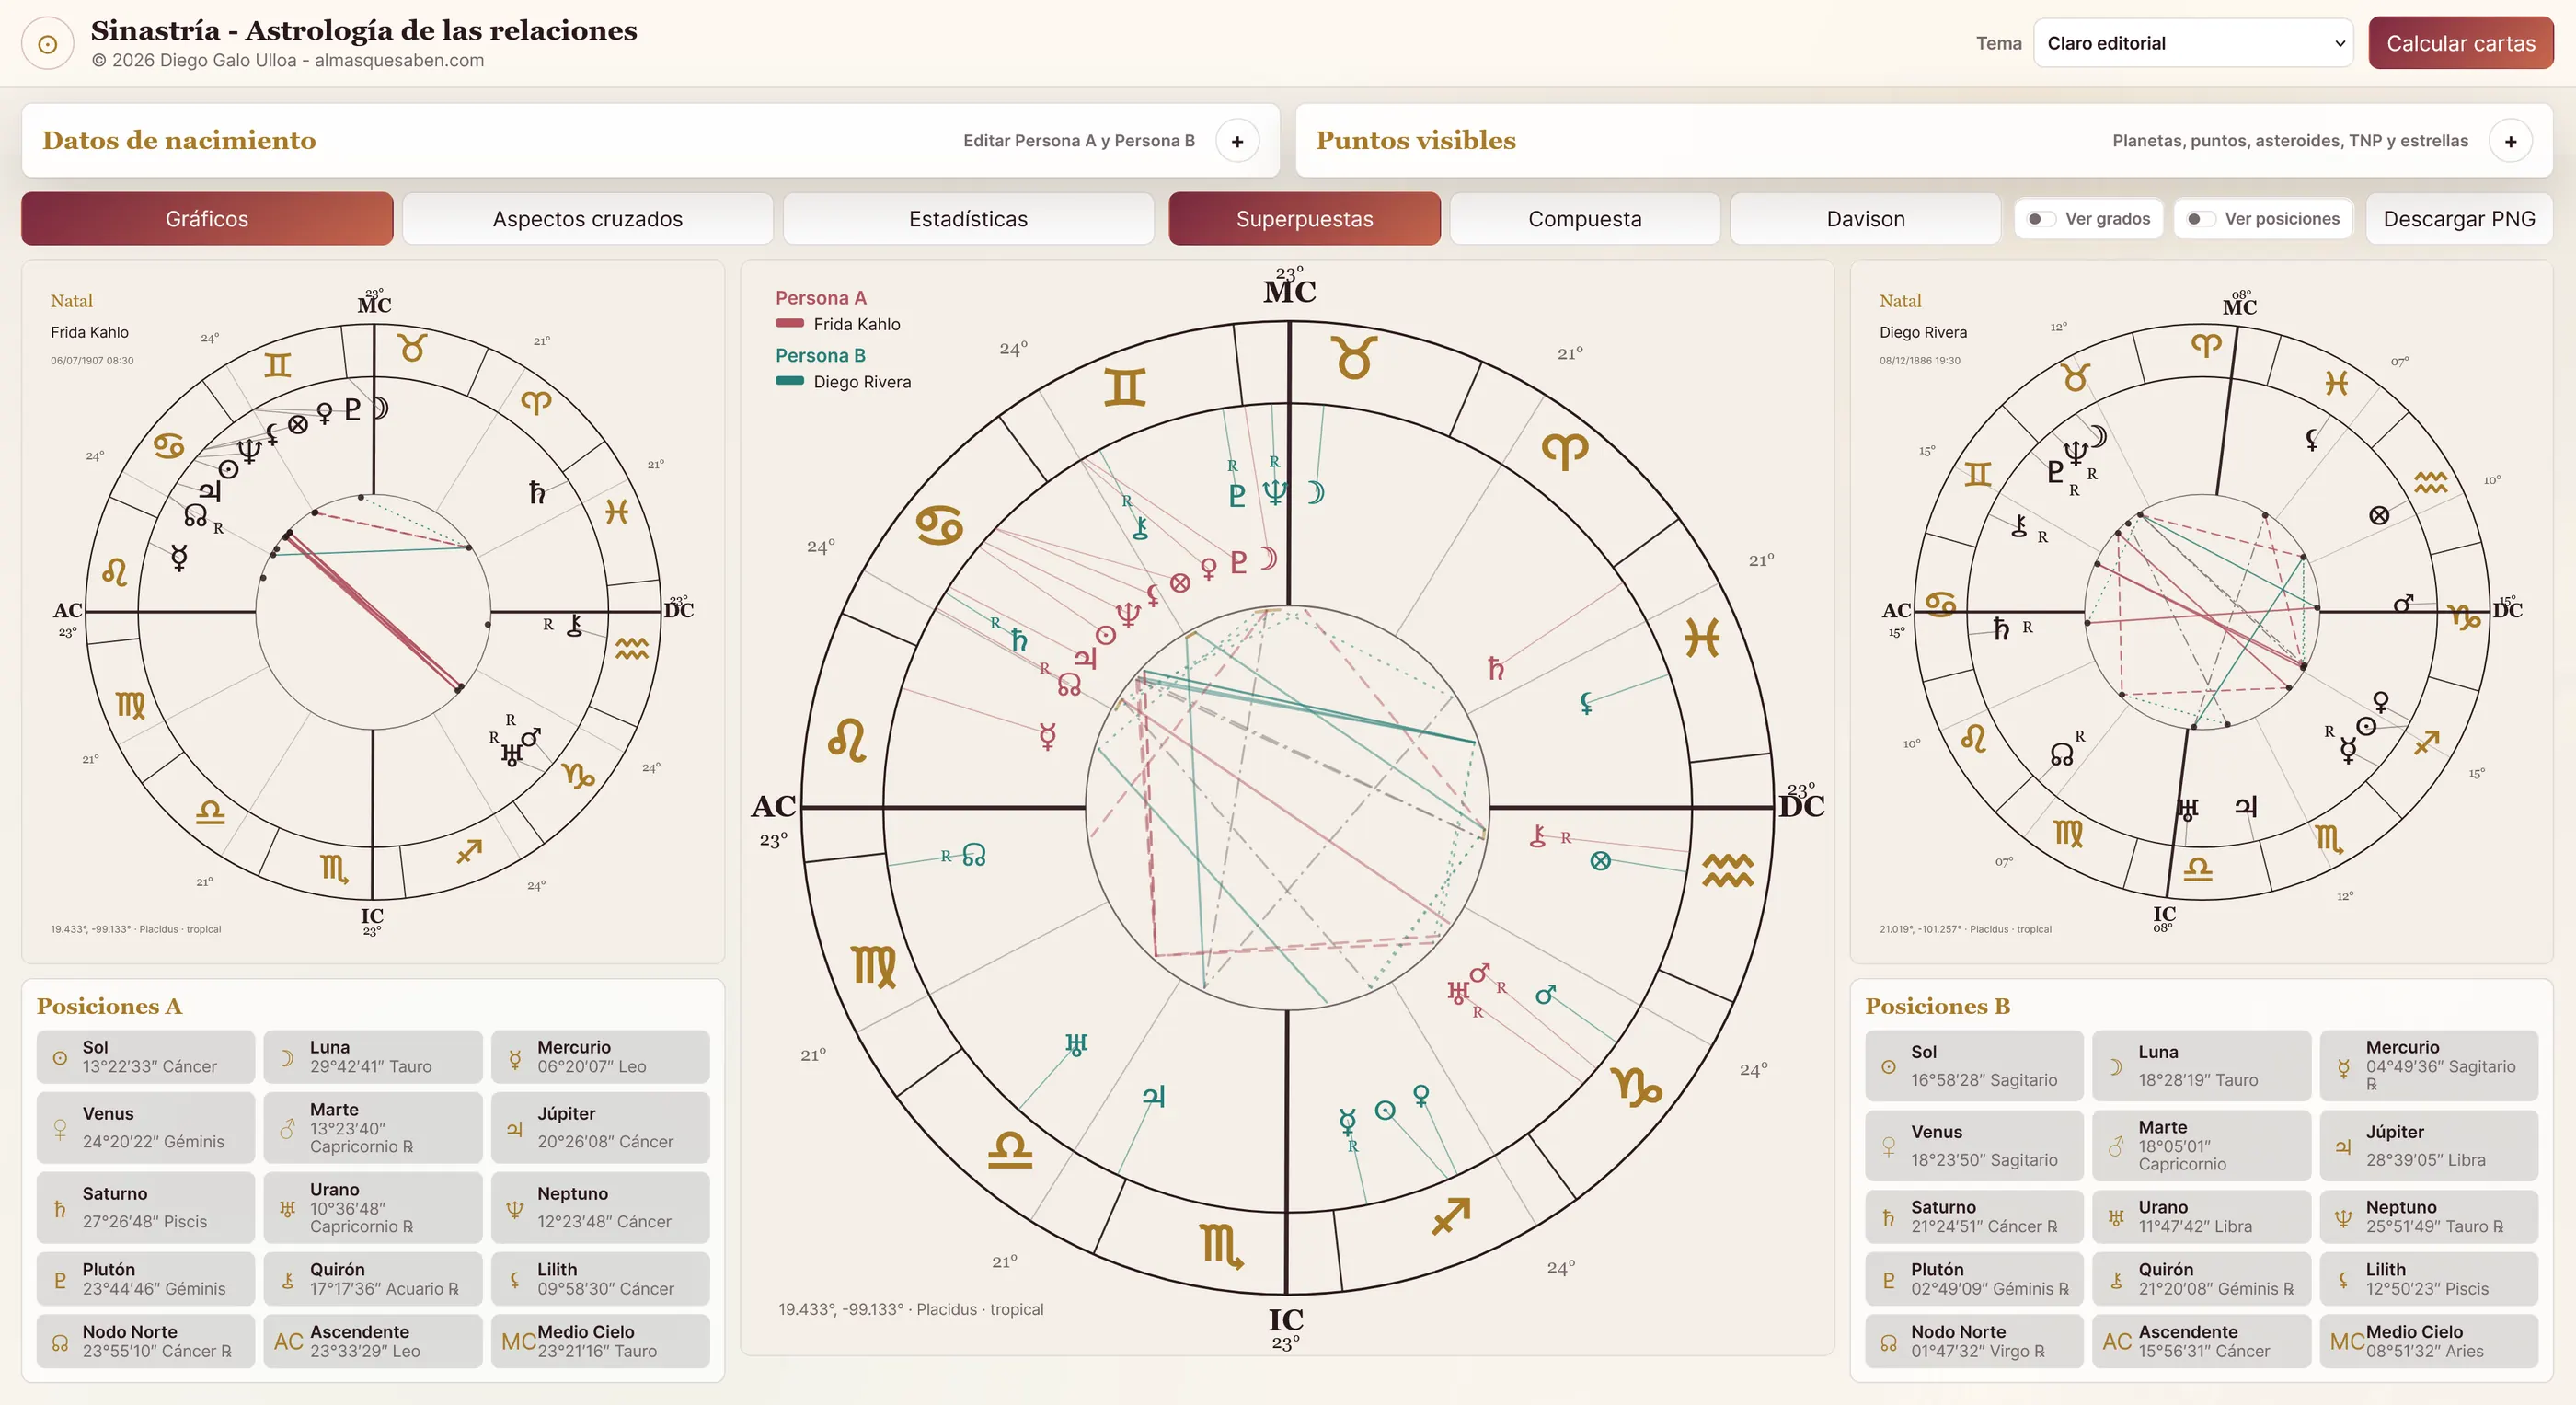Toggle the Ver posiciones switch

click(x=2200, y=219)
